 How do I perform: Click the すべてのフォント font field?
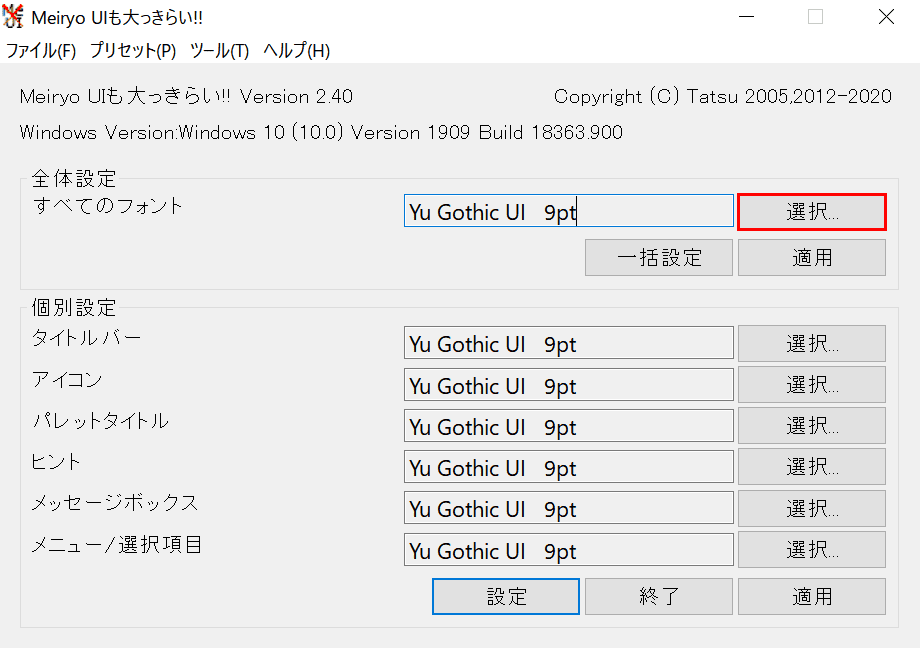[x=569, y=211]
